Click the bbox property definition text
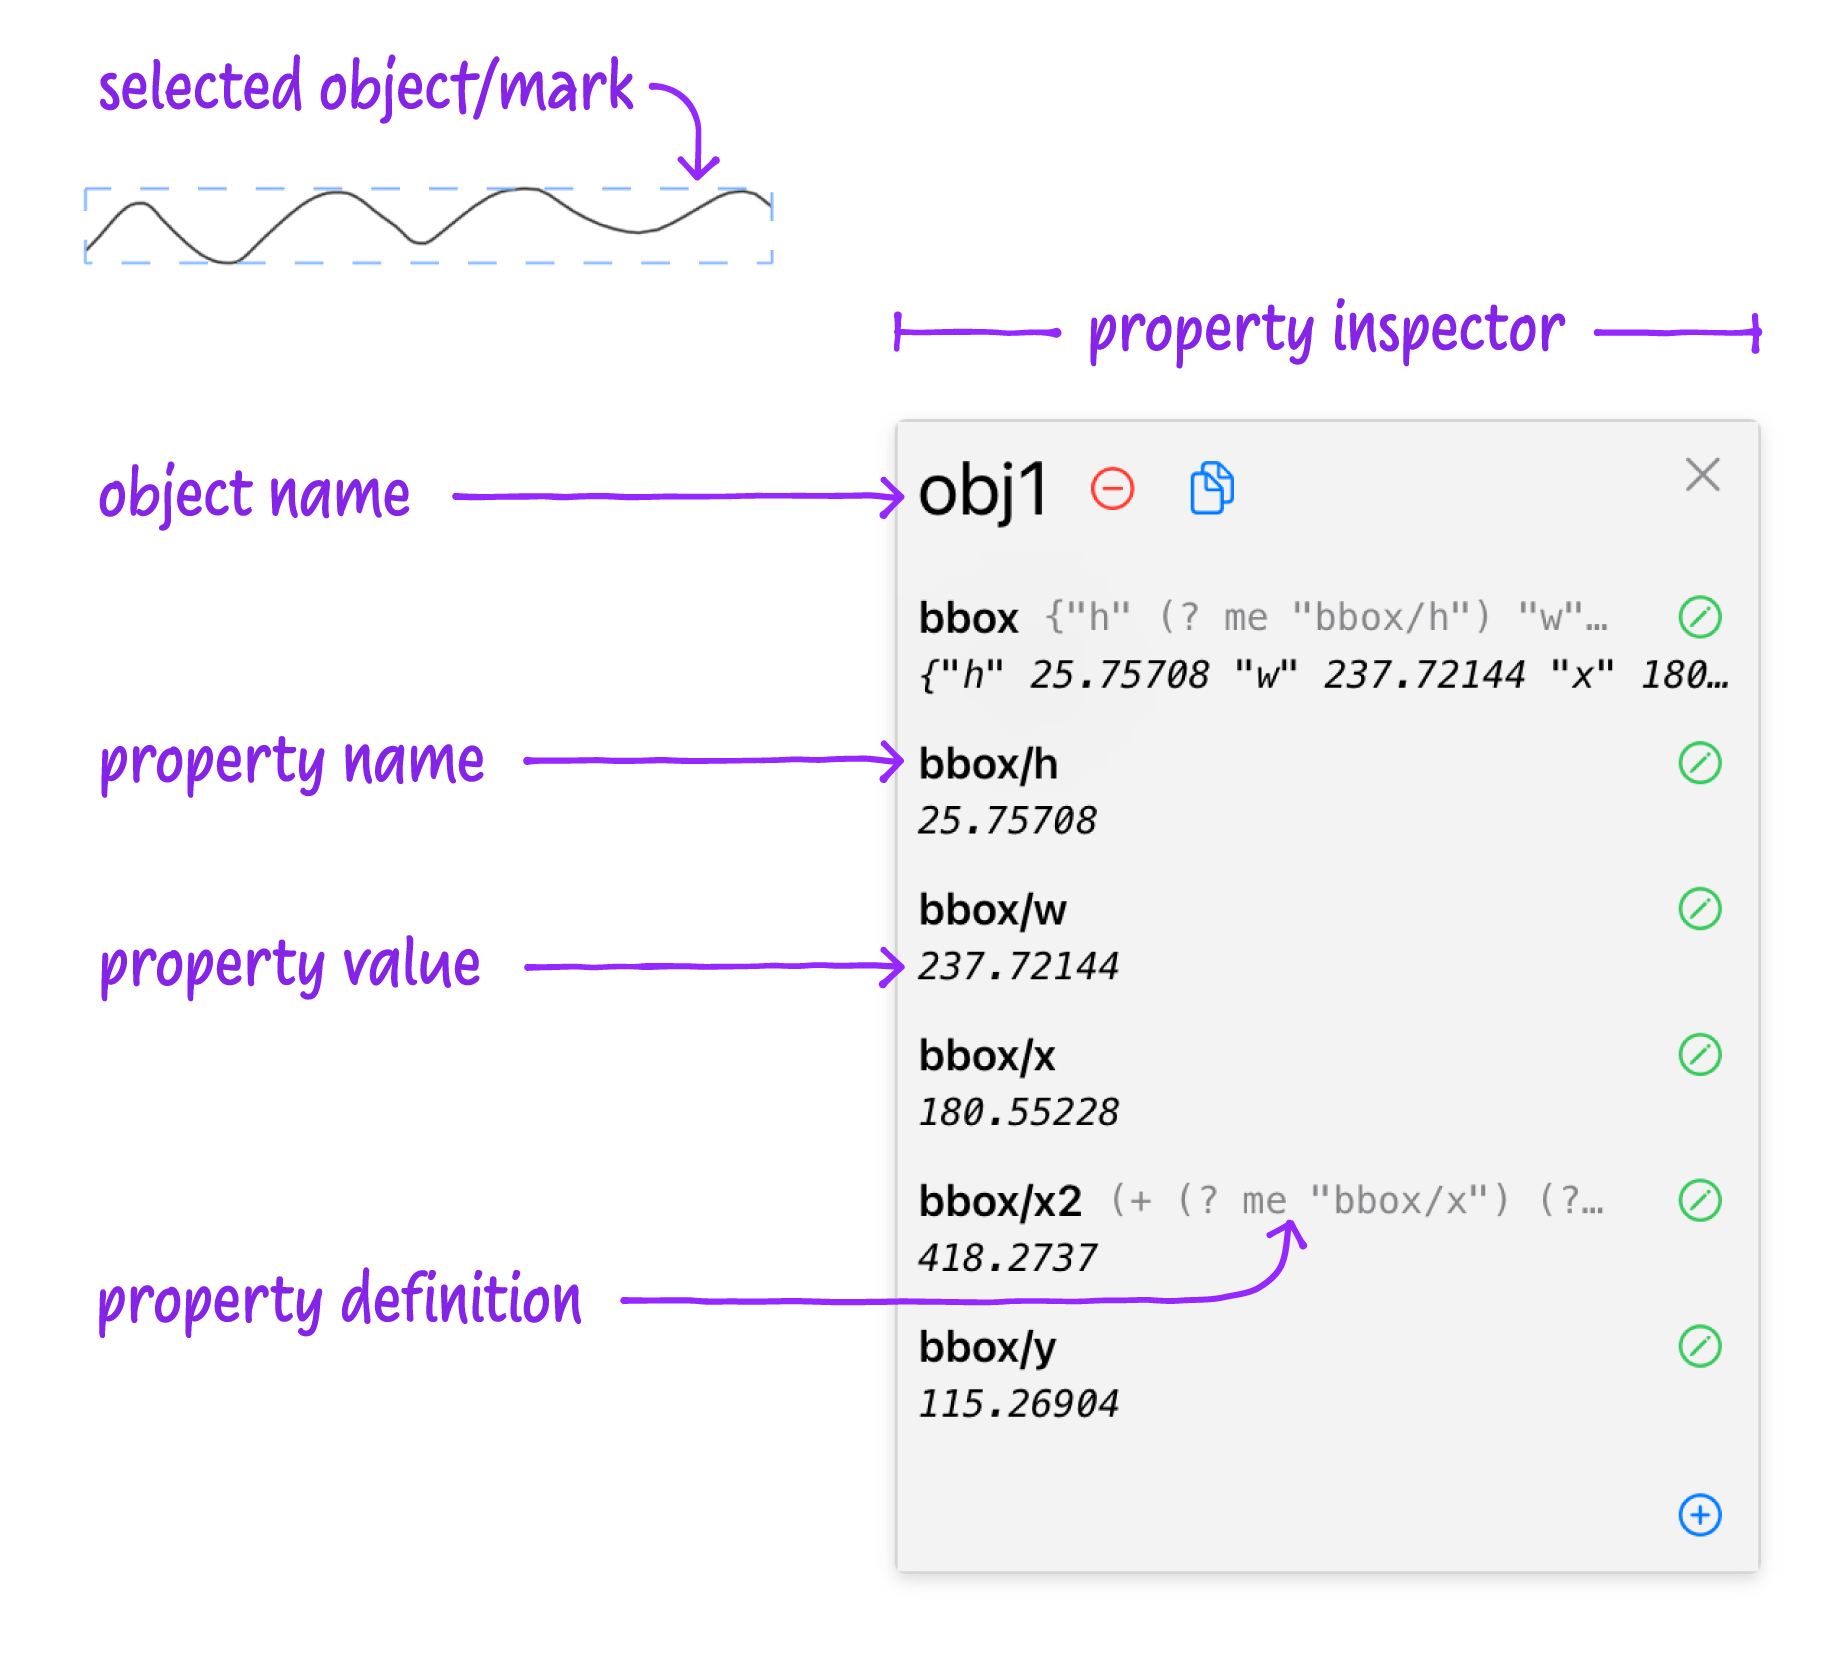The width and height of the screenshot is (1848, 1656). (1326, 618)
